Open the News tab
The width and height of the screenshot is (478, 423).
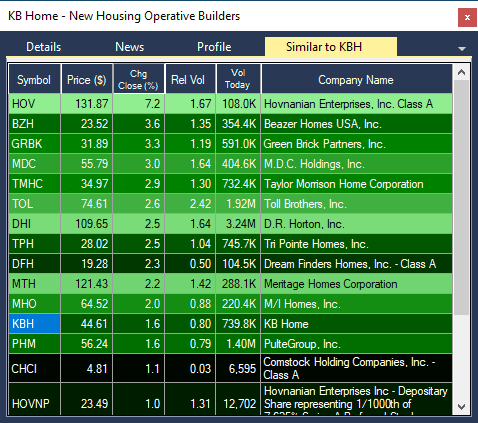pos(130,47)
